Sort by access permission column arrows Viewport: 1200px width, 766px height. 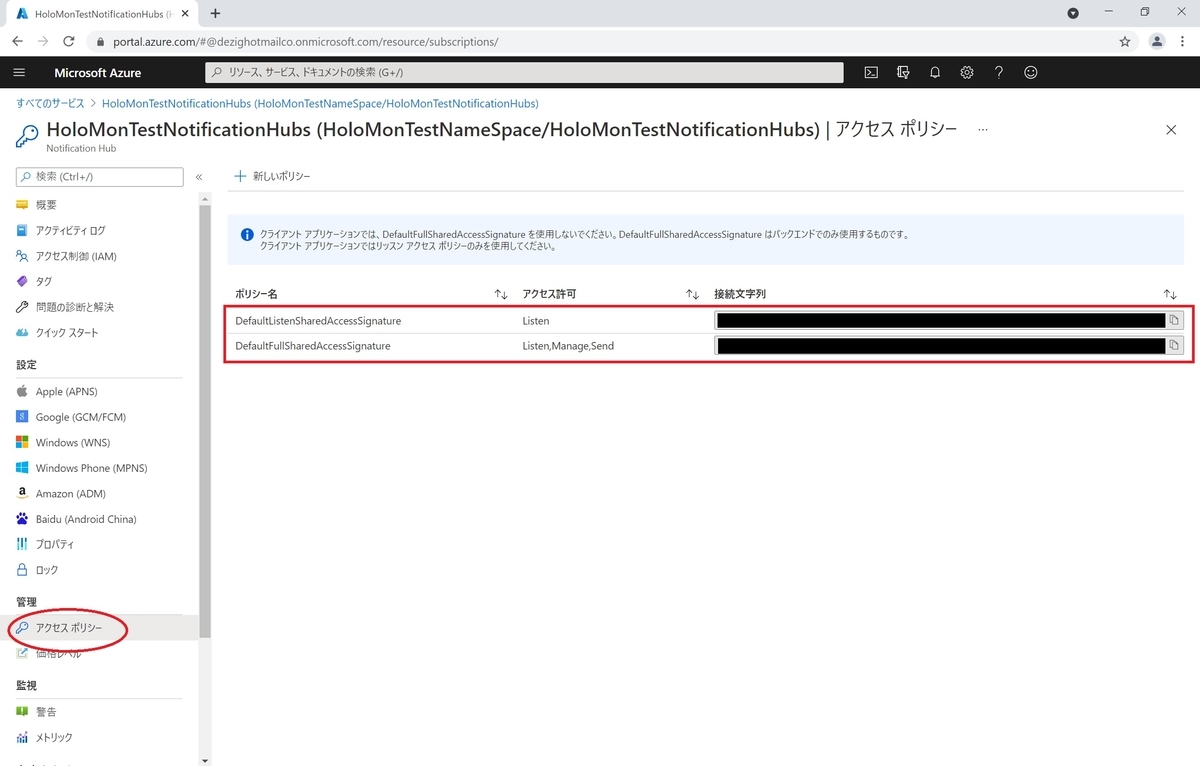click(692, 294)
